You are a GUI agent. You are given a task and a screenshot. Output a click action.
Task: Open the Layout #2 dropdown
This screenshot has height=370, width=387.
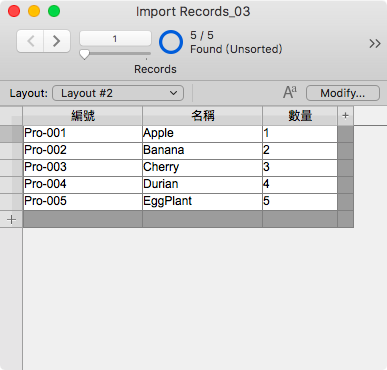pyautogui.click(x=118, y=93)
